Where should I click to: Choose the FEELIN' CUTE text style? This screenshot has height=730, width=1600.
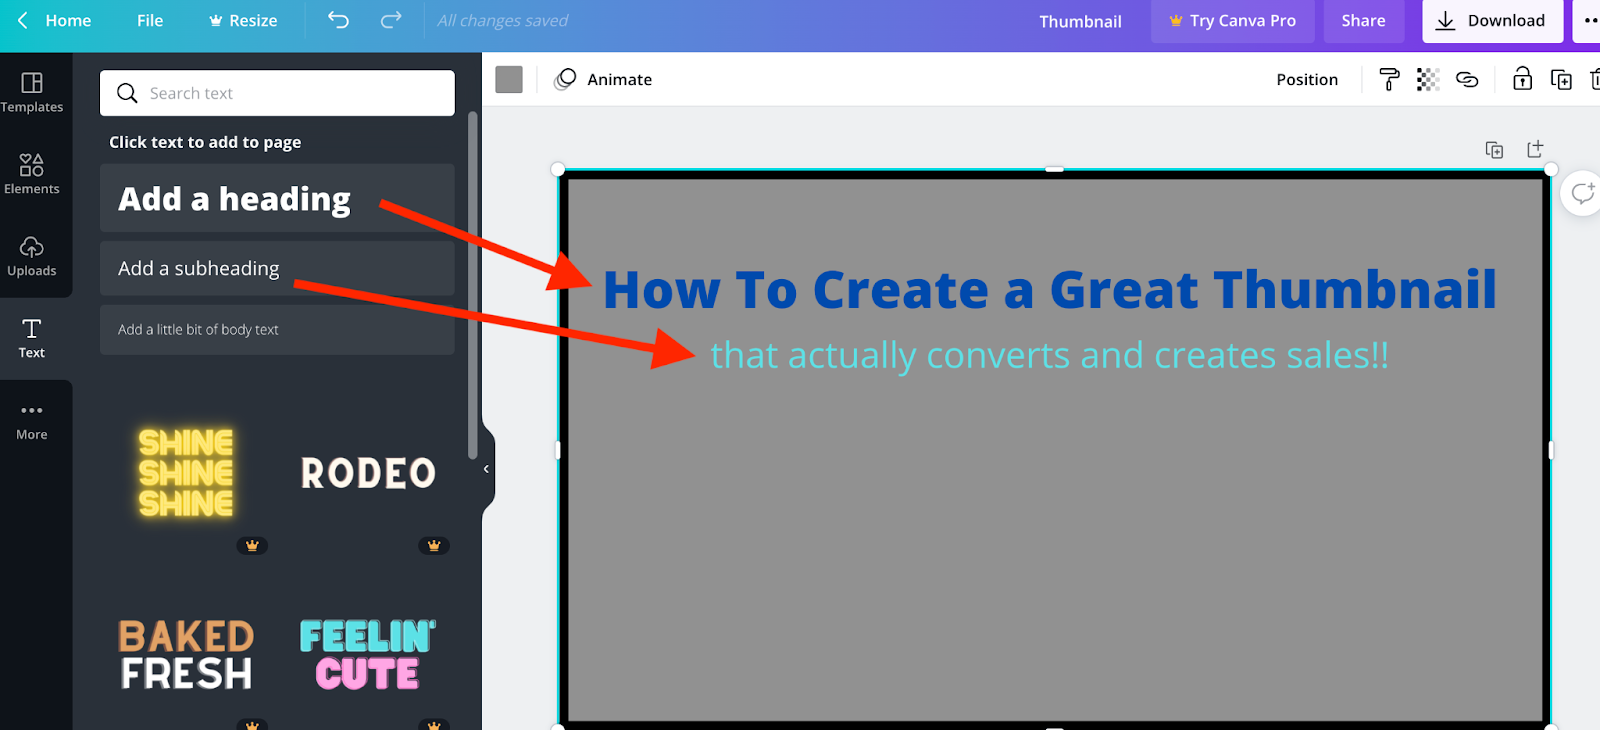368,655
